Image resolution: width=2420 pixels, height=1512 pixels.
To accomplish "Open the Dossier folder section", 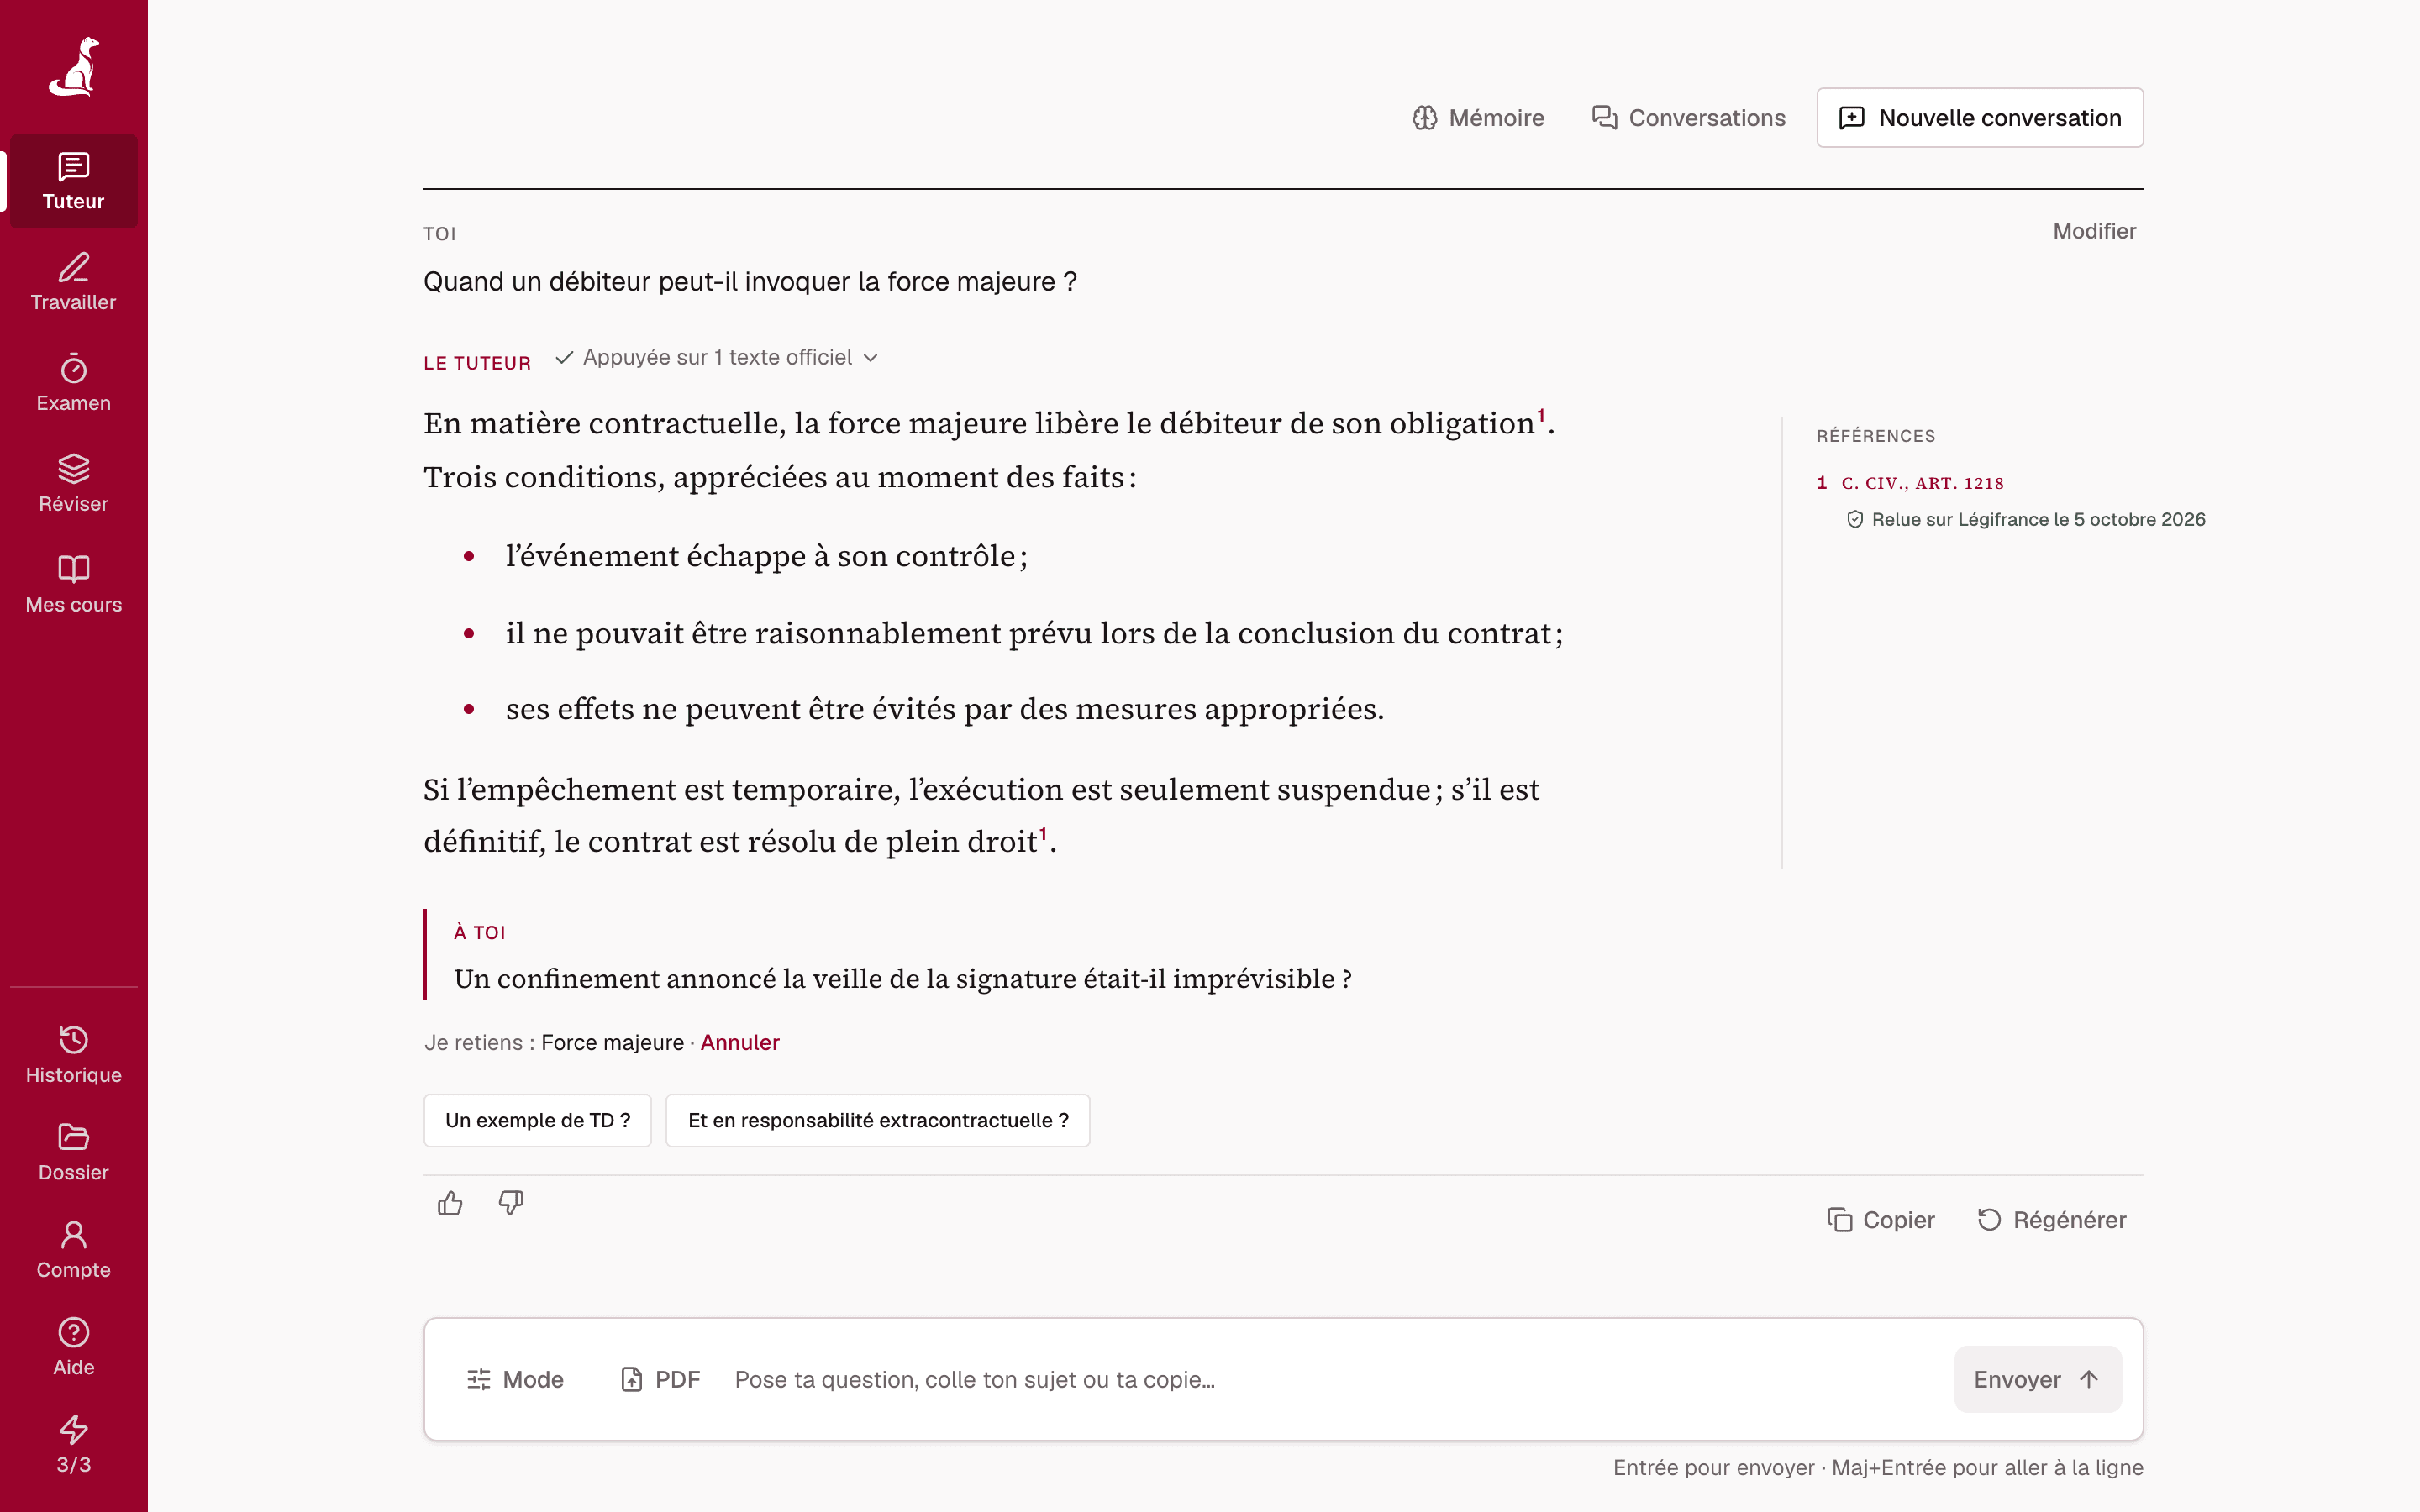I will point(74,1152).
